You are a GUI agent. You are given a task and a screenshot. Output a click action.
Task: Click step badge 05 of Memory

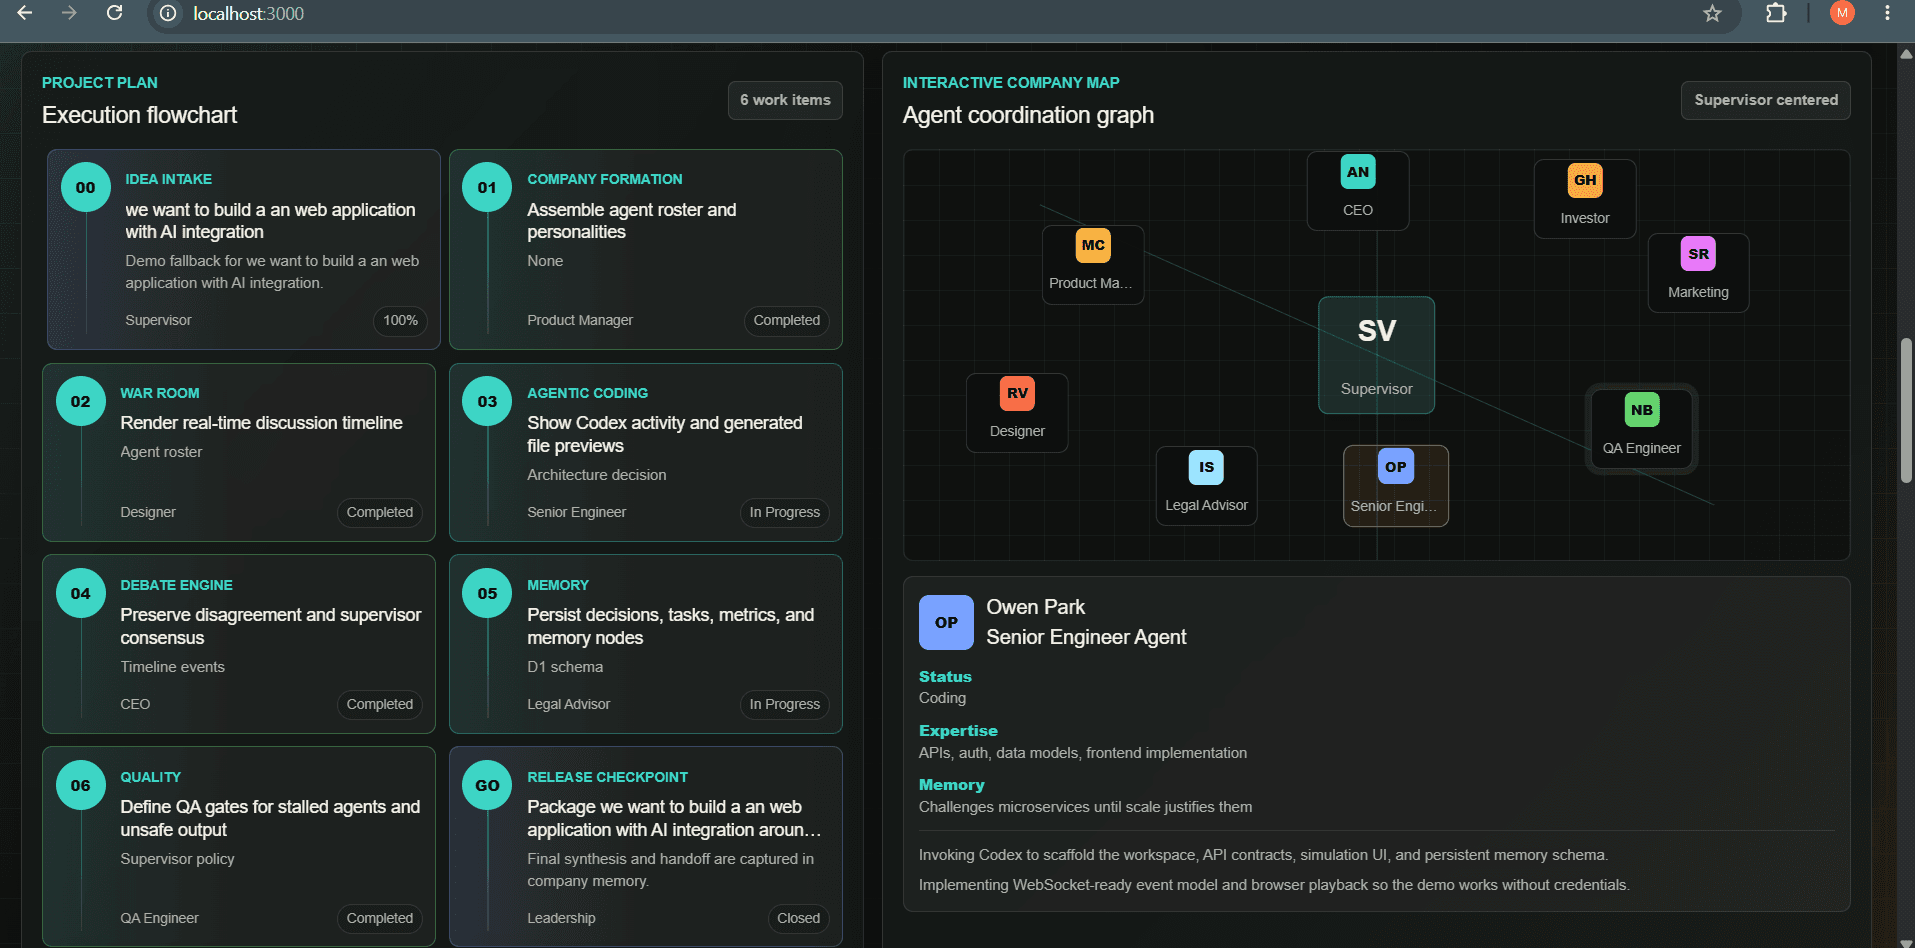[487, 593]
